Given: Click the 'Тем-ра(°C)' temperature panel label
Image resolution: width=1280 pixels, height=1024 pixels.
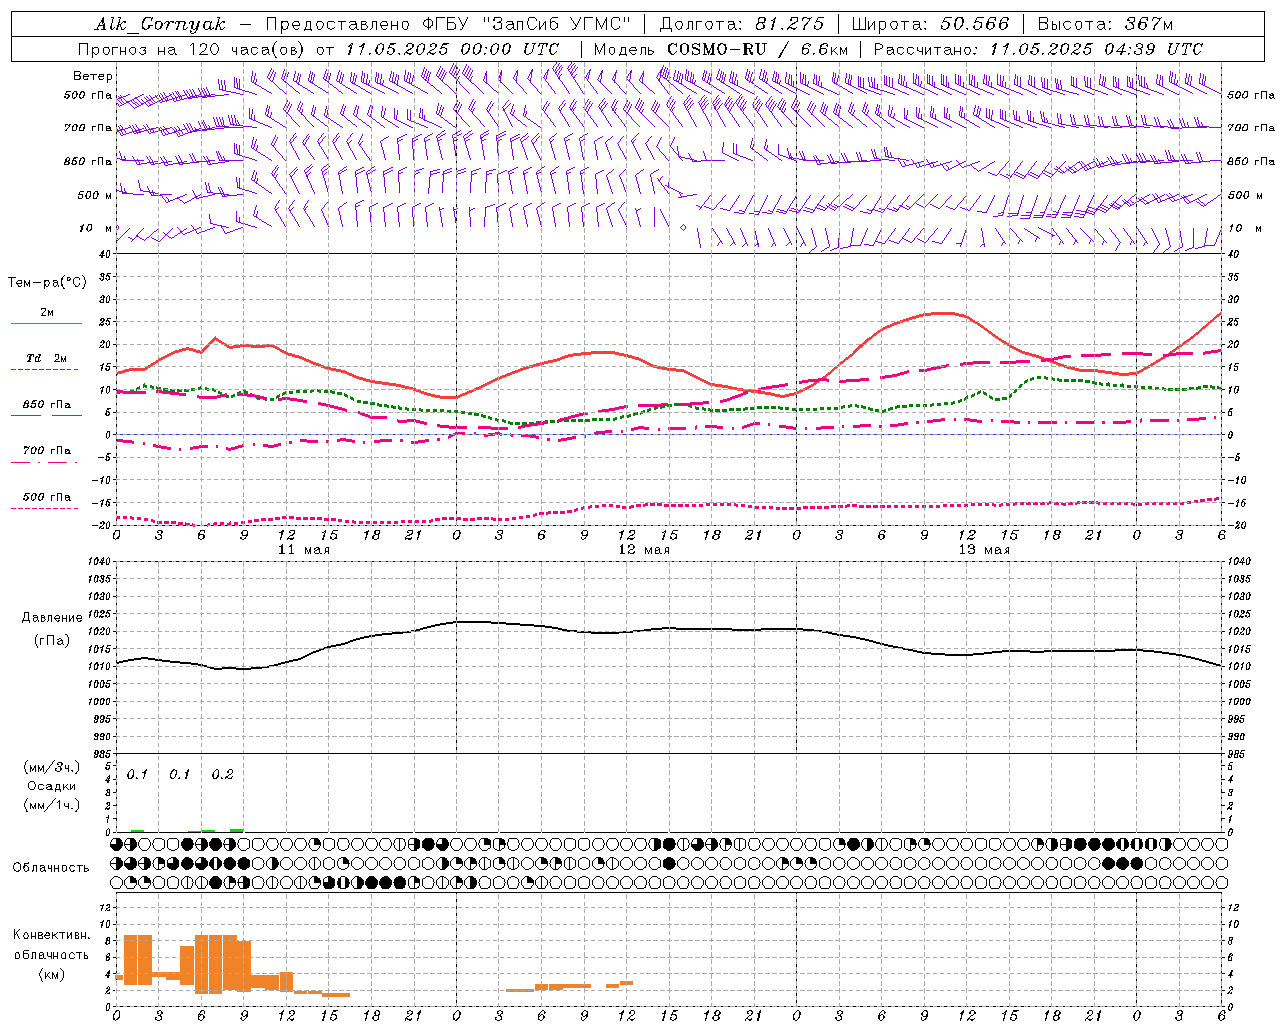Looking at the screenshot, I should tap(47, 283).
